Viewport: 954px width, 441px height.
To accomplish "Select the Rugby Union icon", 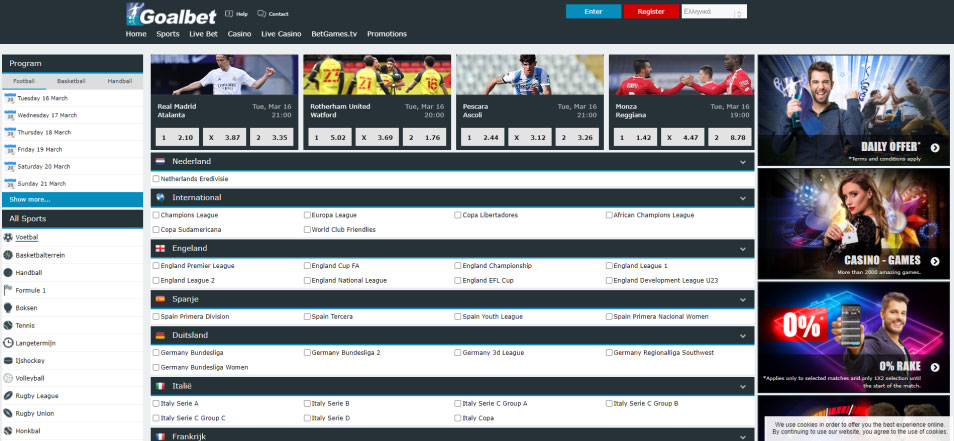I will (x=8, y=414).
